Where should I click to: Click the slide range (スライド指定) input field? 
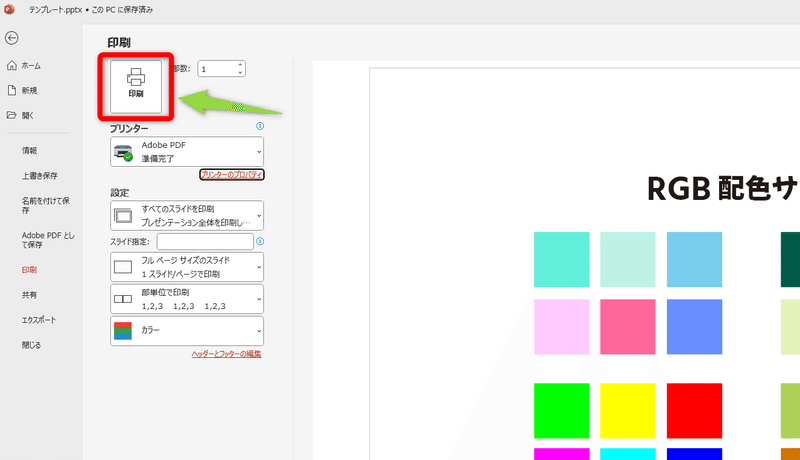pos(205,241)
